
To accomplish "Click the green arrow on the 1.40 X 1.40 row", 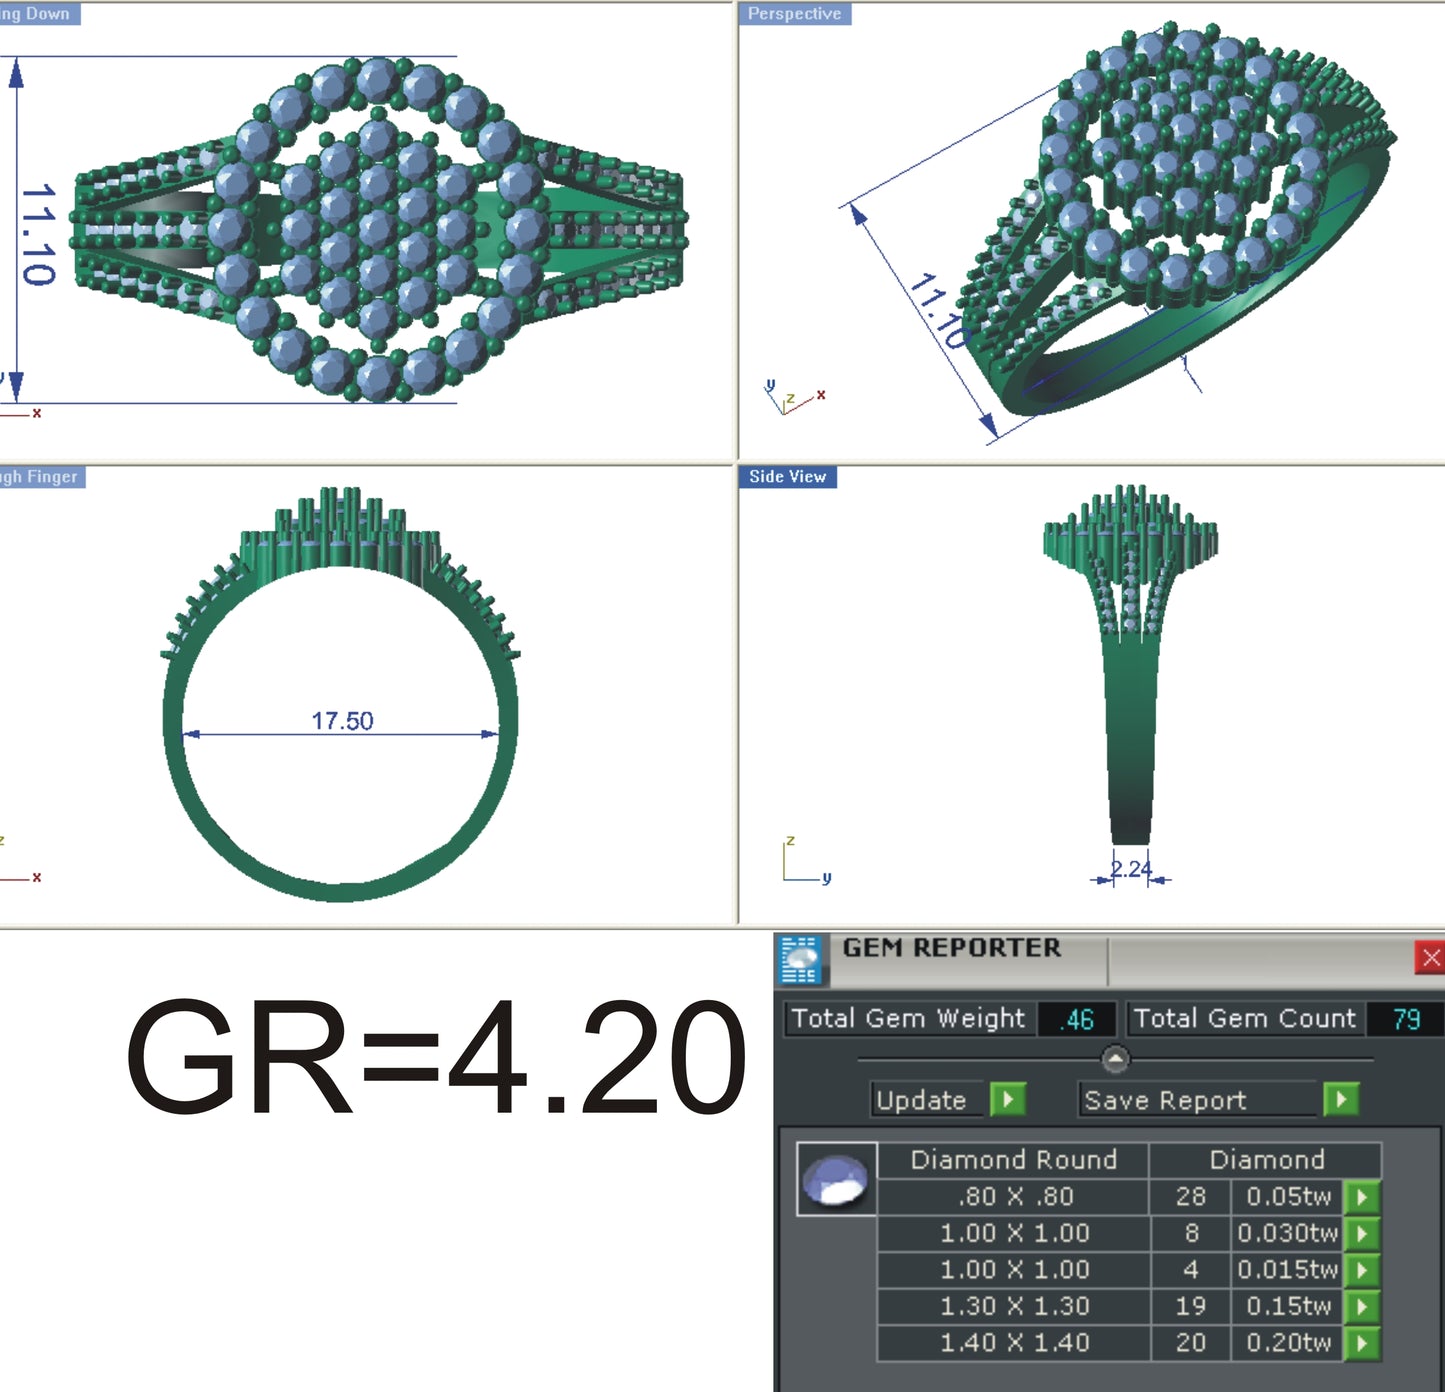I will point(1365,1342).
